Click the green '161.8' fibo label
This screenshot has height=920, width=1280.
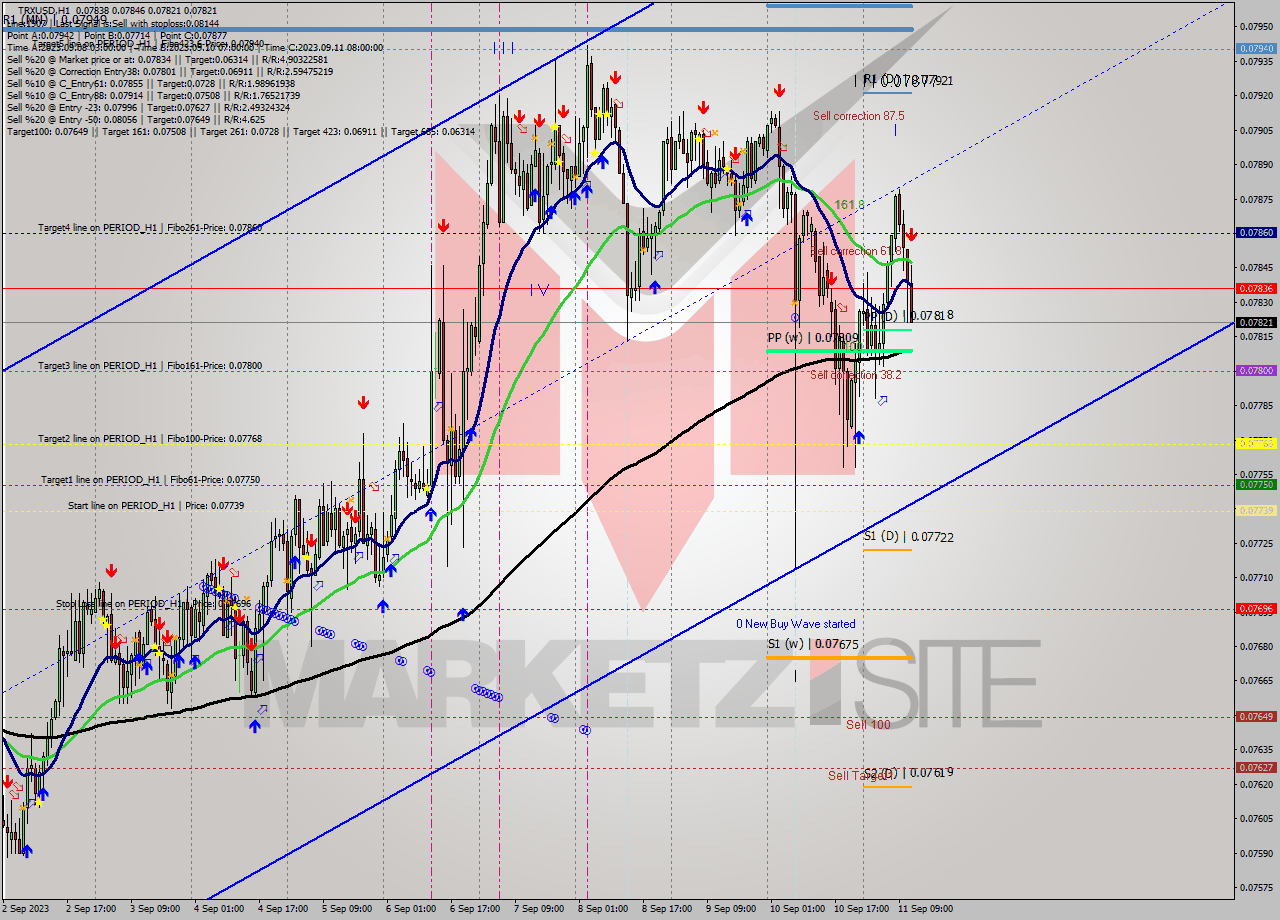click(849, 205)
